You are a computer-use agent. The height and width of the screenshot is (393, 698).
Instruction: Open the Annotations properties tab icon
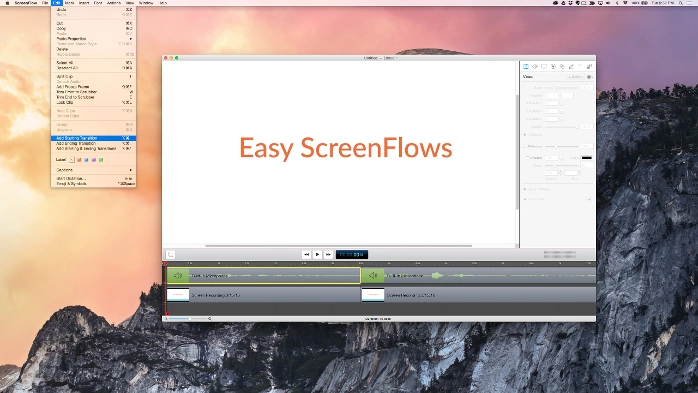(571, 66)
